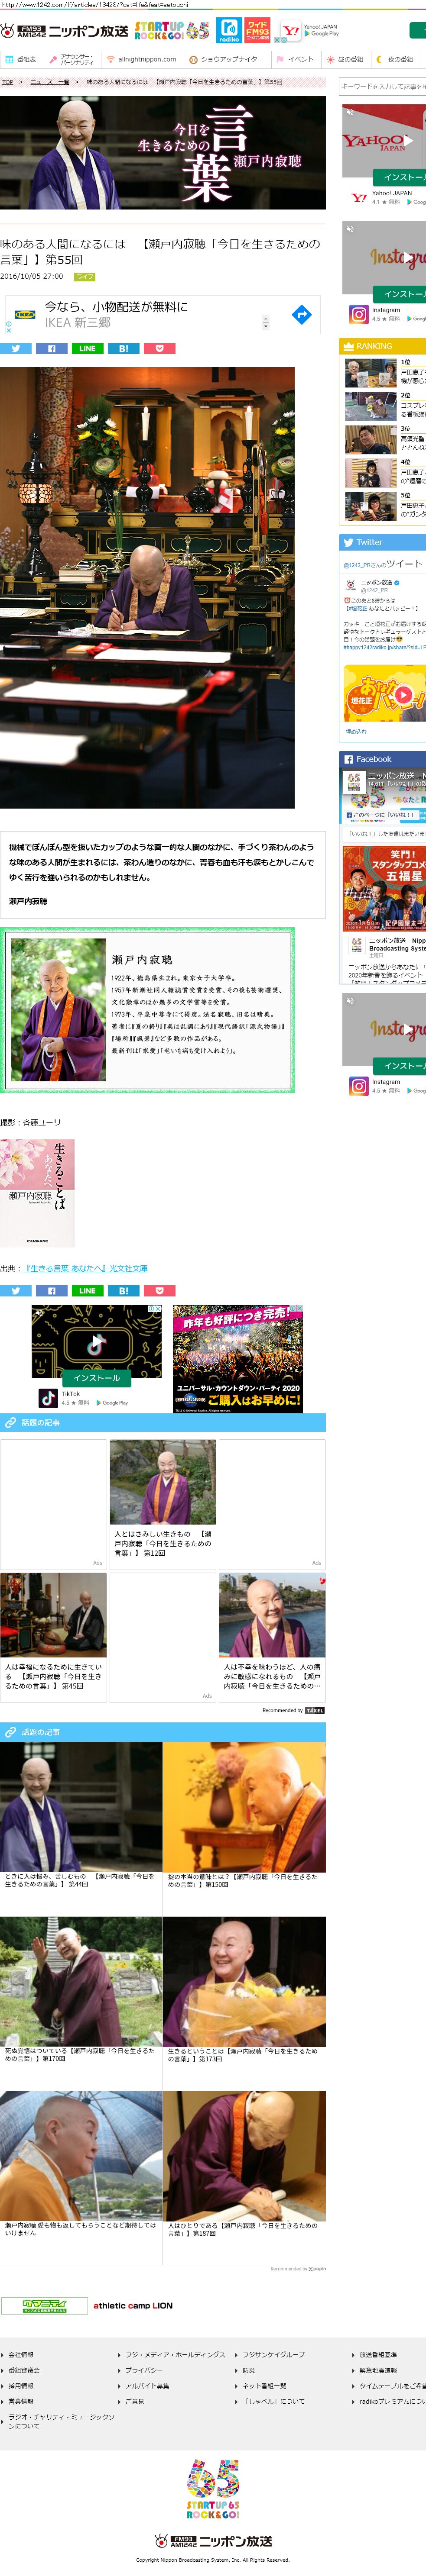Click Hatena B! bookmark button below the book source link
The height and width of the screenshot is (2576, 426).
point(123,1291)
